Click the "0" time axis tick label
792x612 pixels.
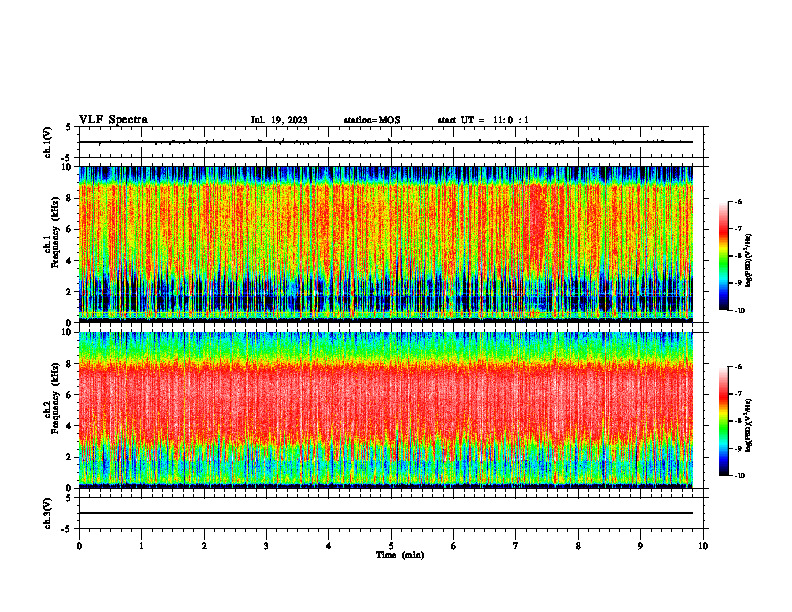coord(79,546)
